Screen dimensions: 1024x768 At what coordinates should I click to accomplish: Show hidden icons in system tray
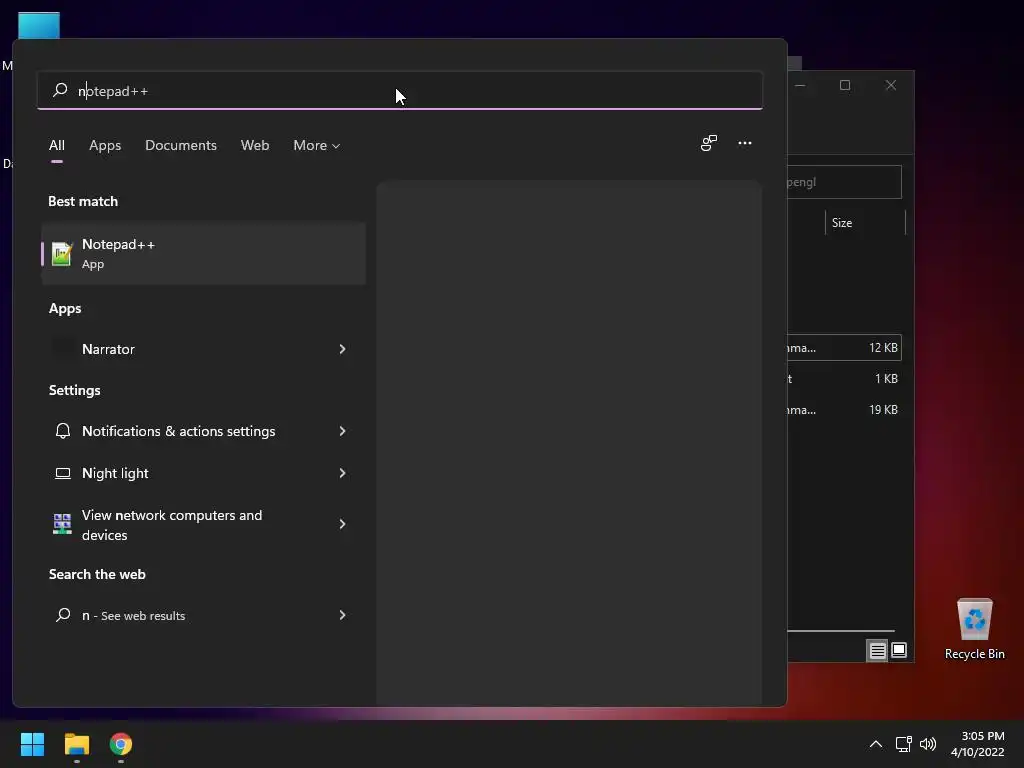pos(876,744)
